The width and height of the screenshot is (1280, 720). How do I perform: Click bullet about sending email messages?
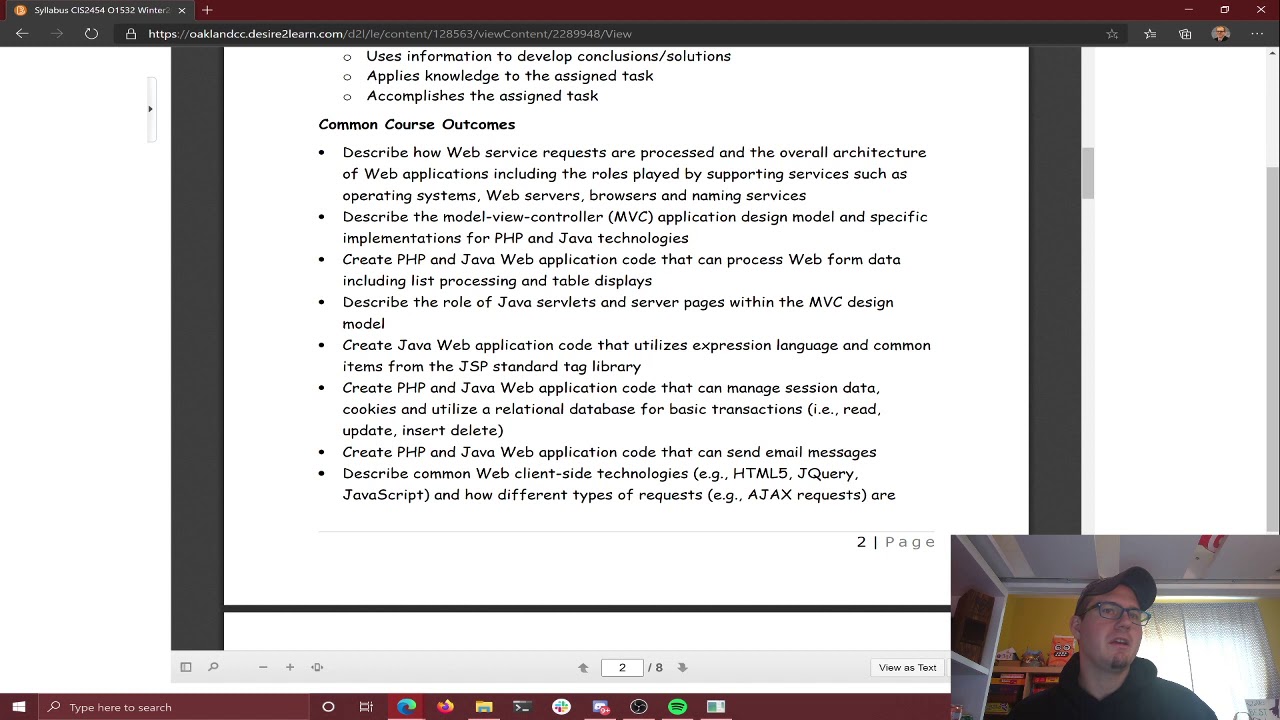(609, 452)
